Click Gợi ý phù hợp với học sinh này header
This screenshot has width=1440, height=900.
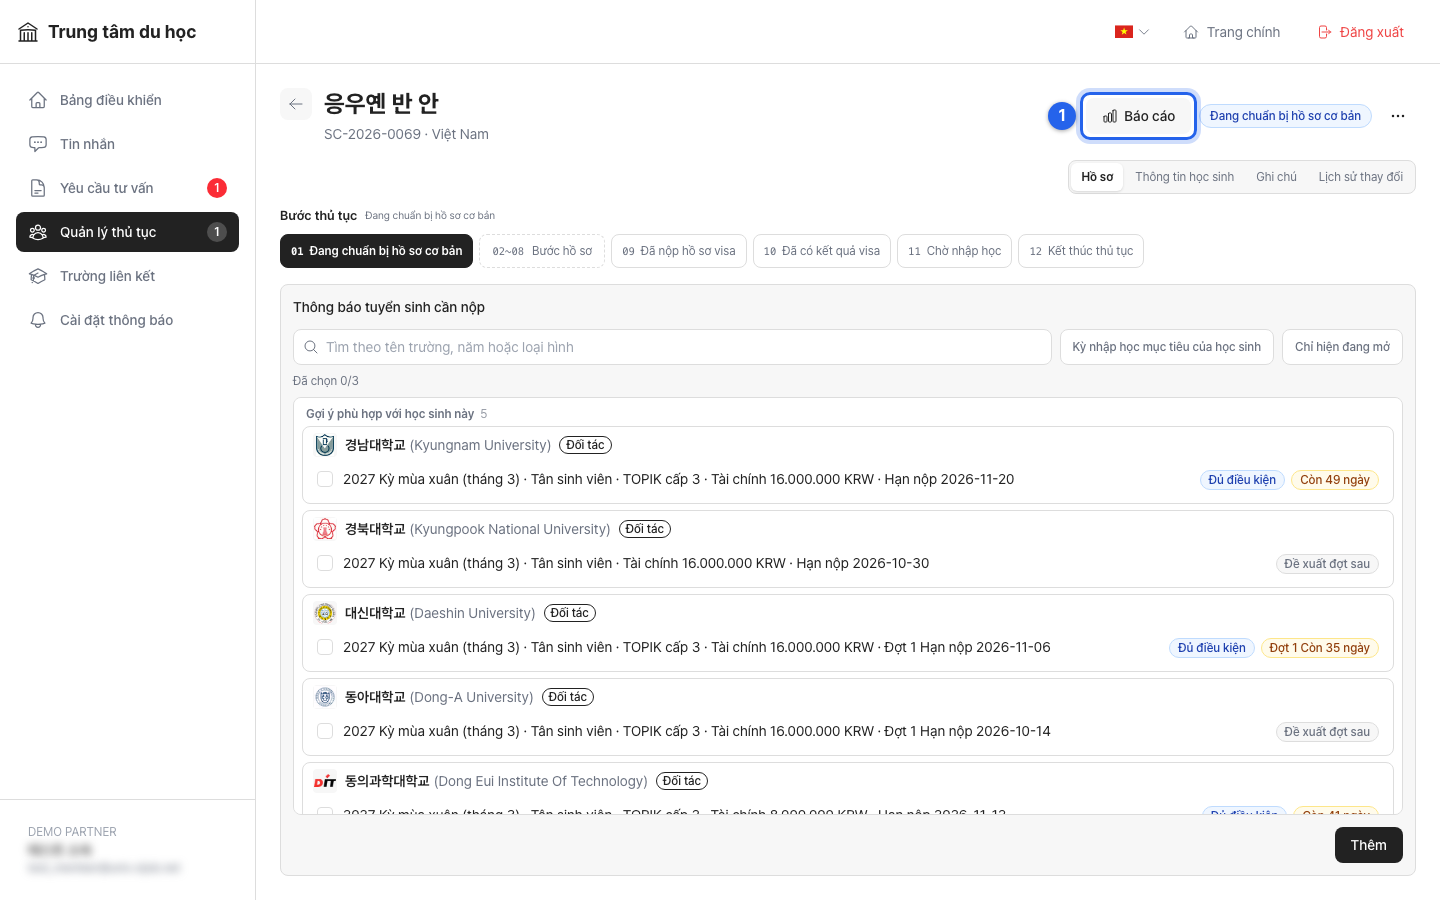[390, 414]
